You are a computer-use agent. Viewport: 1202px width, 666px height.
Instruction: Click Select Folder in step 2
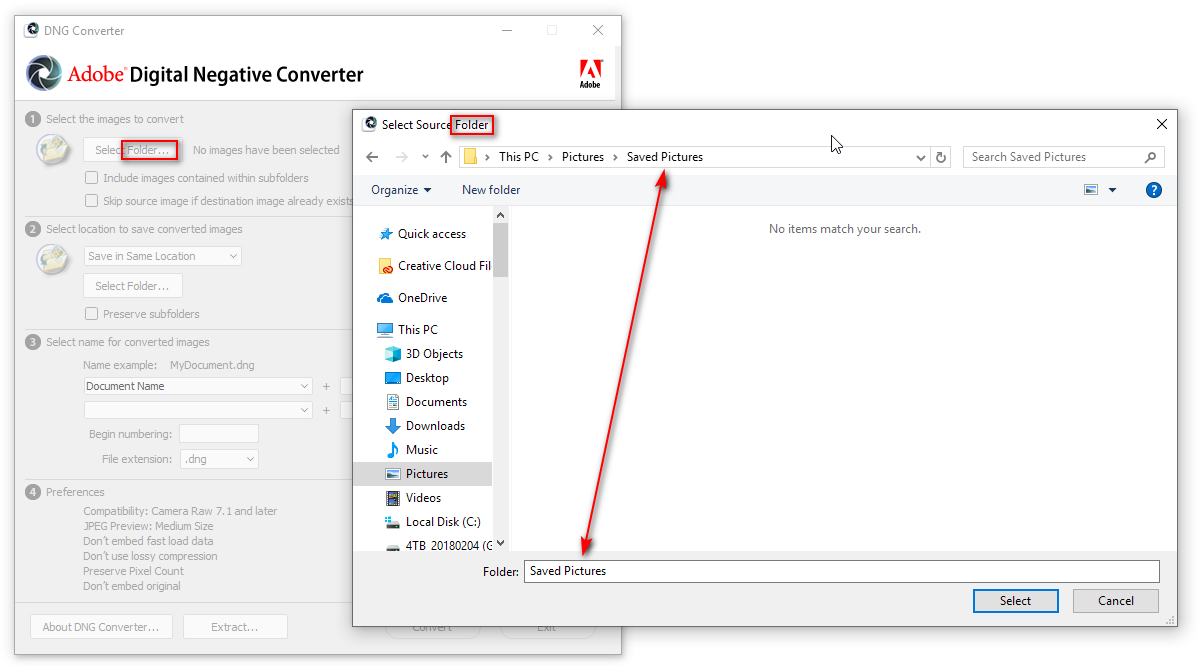(x=132, y=286)
